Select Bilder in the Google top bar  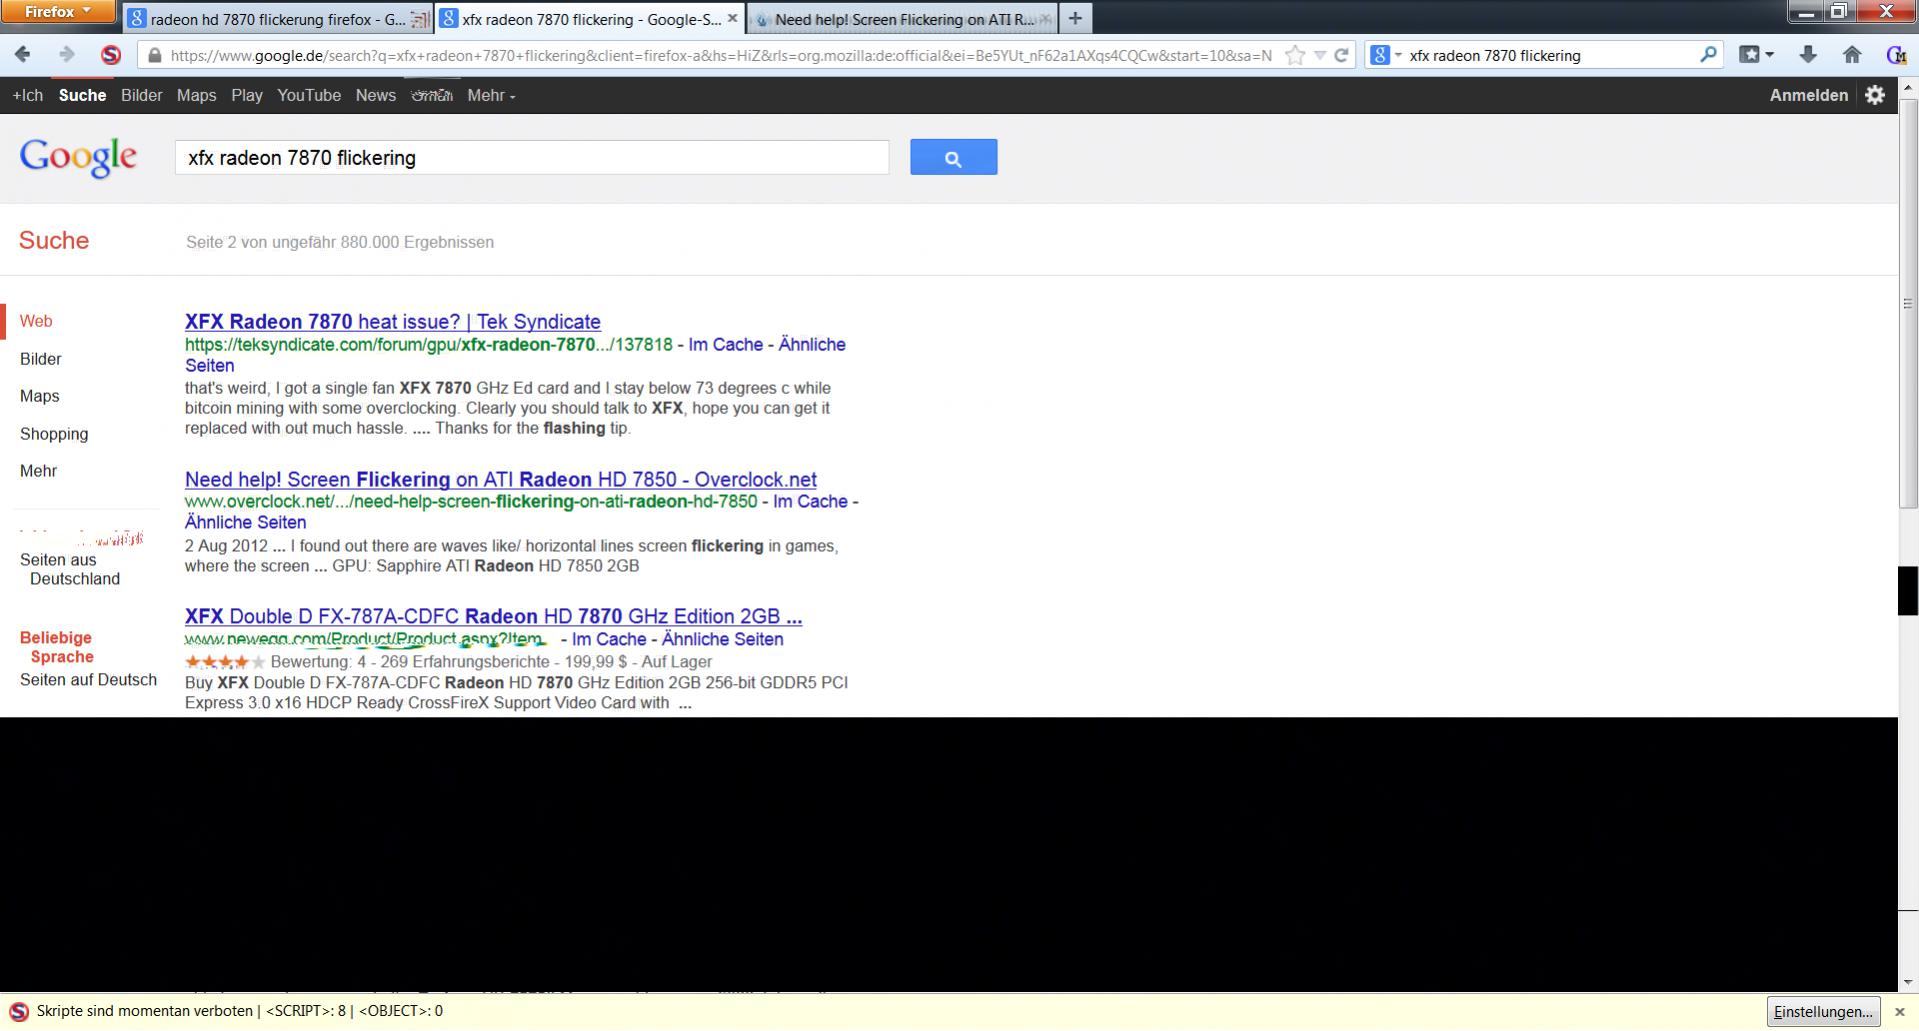tap(141, 96)
